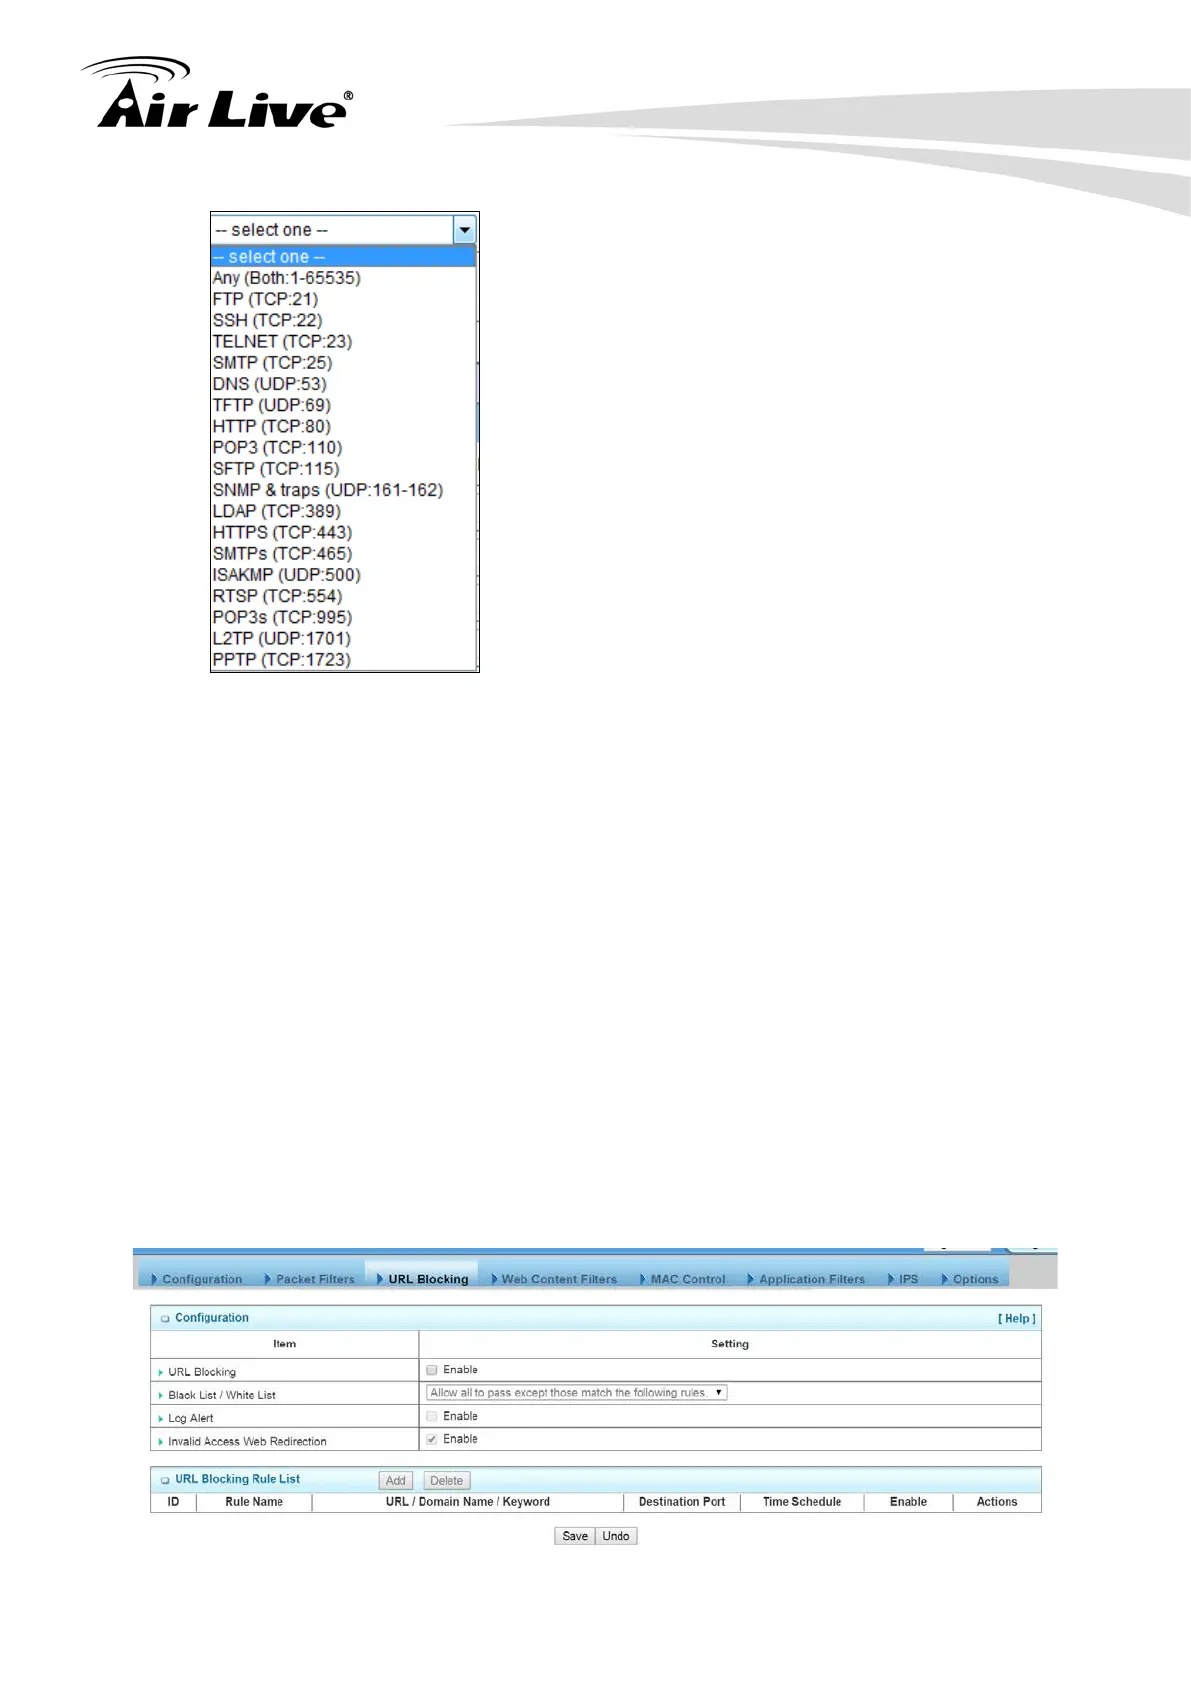Open the IPS tab
The width and height of the screenshot is (1191, 1684).
[907, 1279]
